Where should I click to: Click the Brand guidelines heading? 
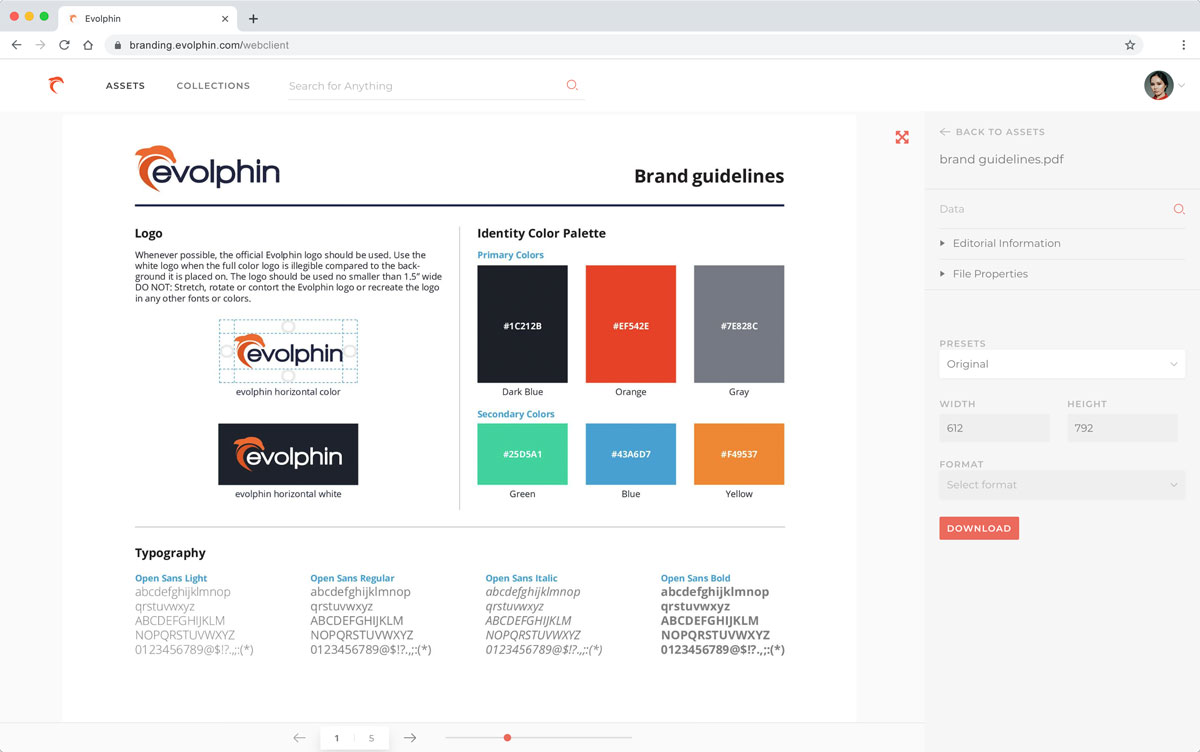[x=709, y=177]
